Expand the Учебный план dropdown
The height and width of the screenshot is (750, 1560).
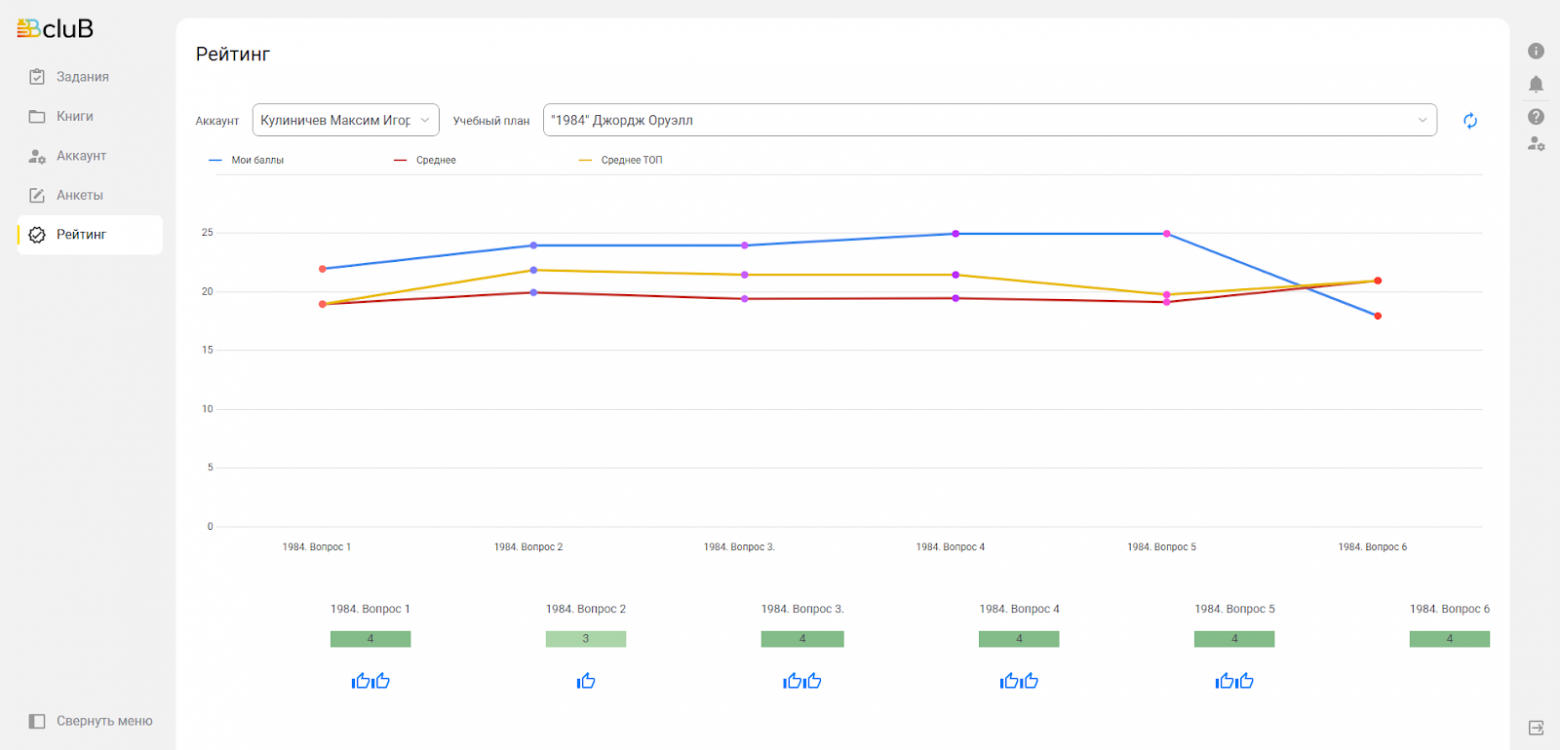pyautogui.click(x=989, y=120)
